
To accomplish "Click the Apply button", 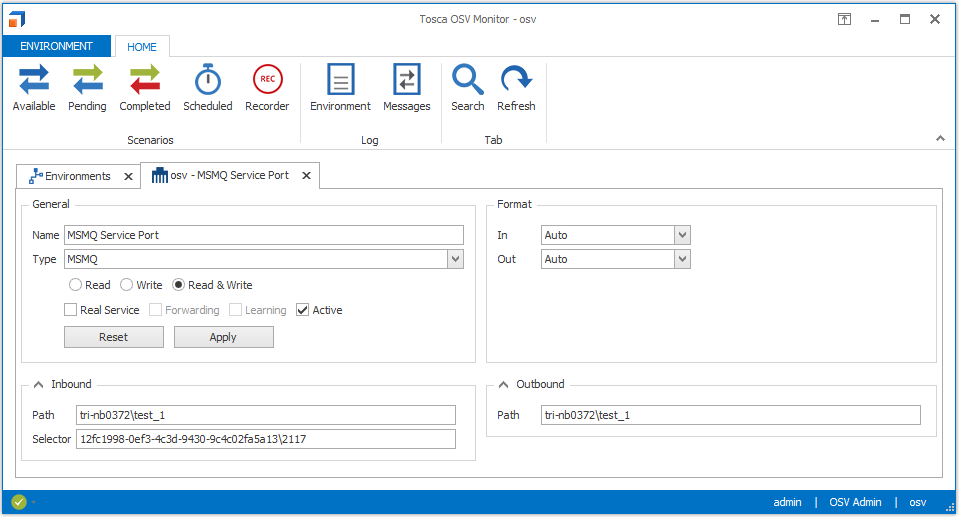I will (x=223, y=337).
